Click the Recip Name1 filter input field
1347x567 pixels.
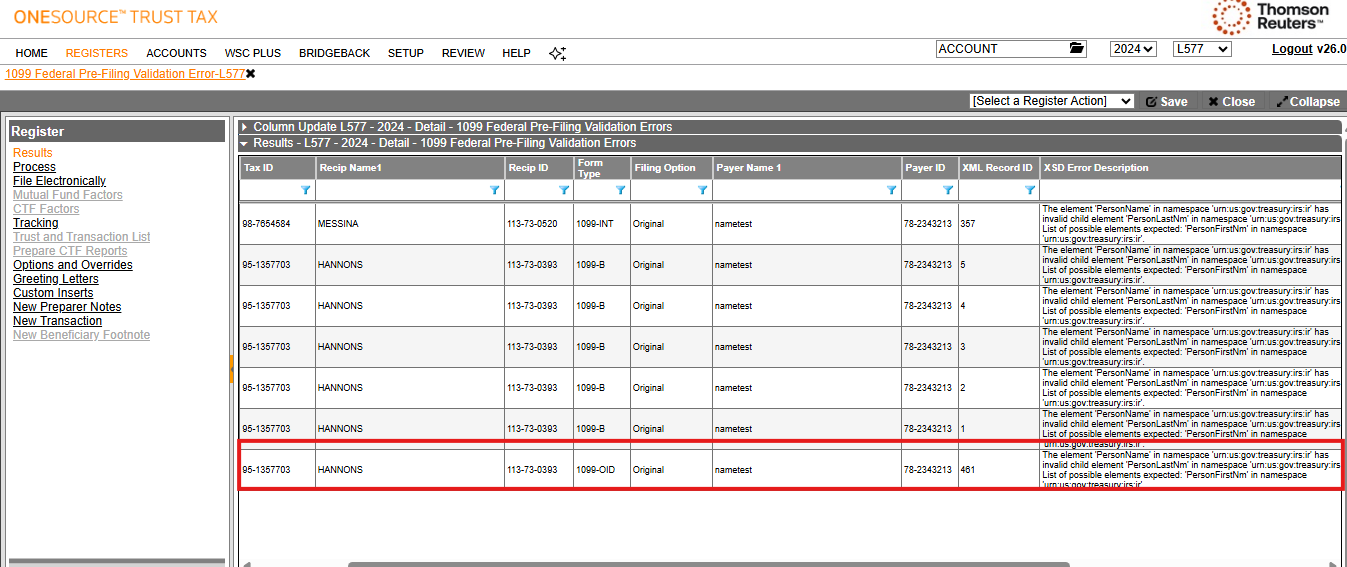click(402, 189)
